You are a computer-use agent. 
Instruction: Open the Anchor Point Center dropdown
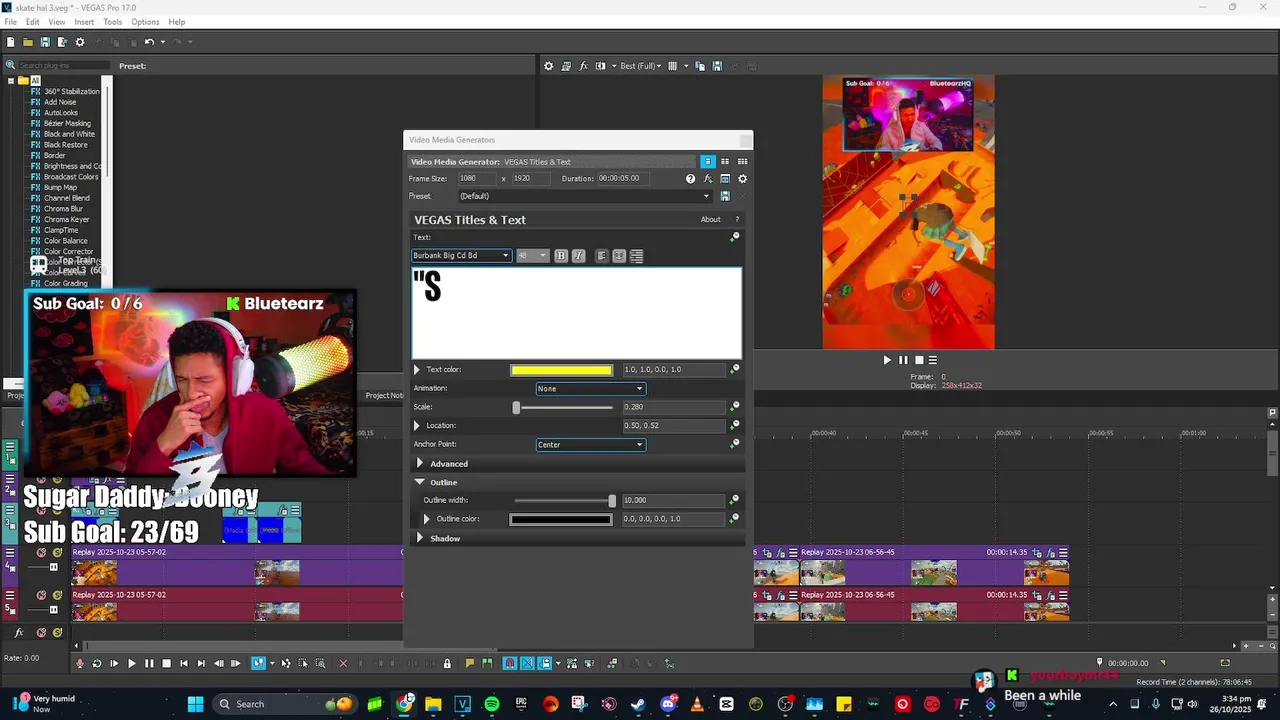tap(590, 444)
